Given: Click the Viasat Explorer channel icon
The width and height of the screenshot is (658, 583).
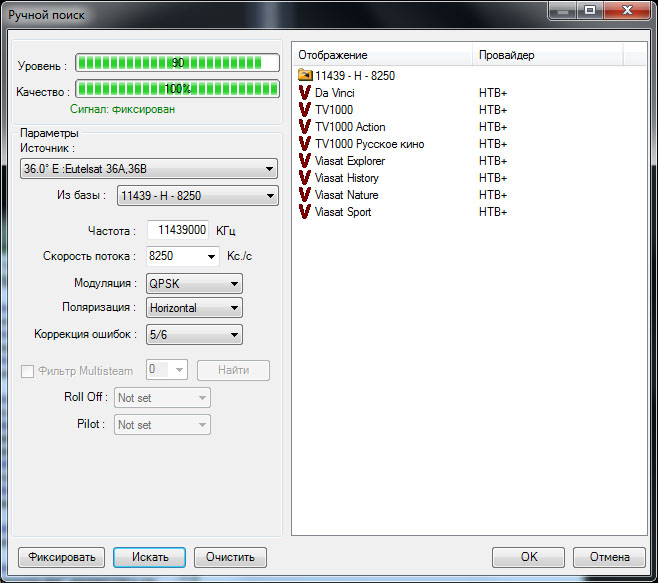Looking at the screenshot, I should coord(305,161).
